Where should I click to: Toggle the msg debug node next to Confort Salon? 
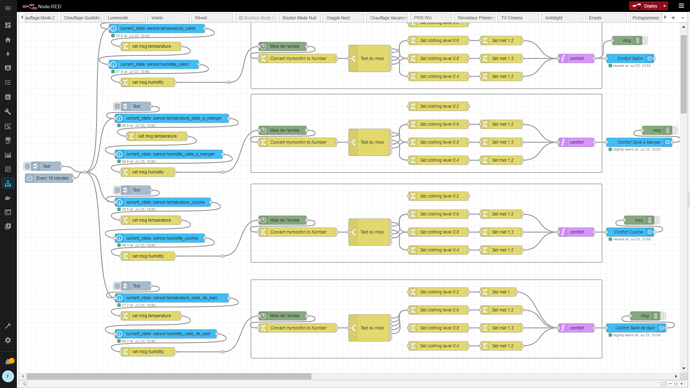(x=645, y=40)
